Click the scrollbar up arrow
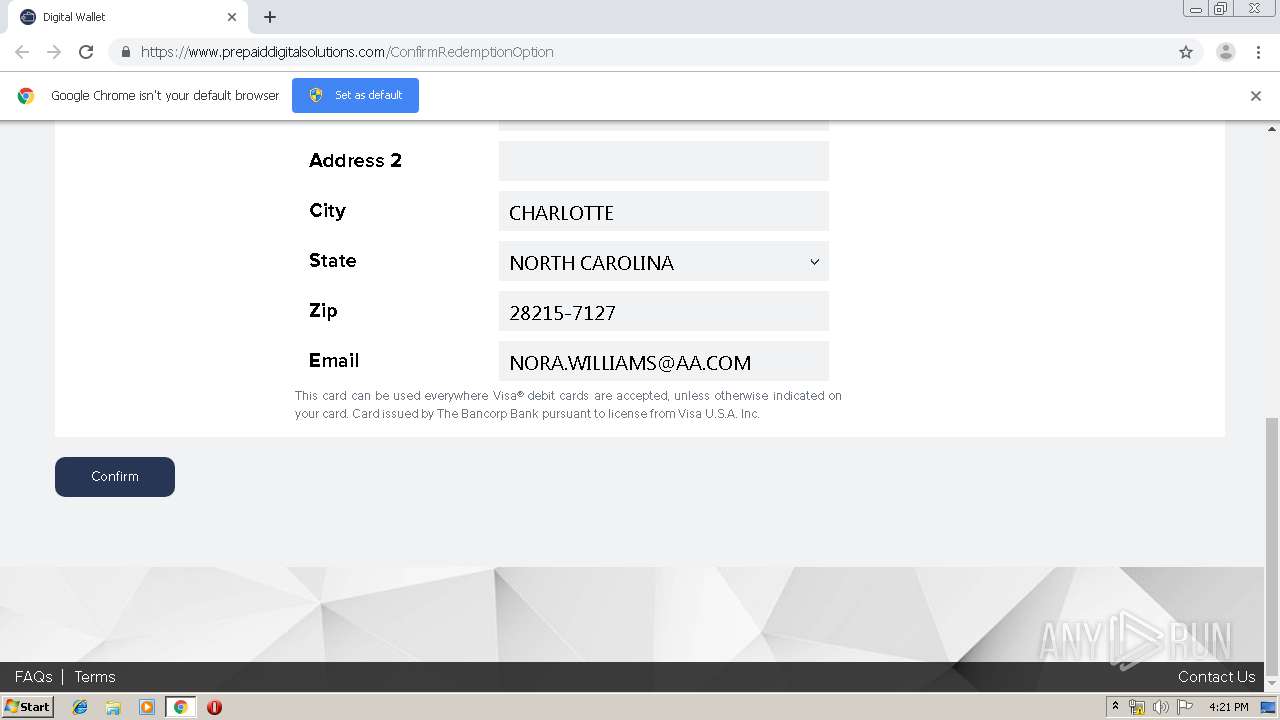This screenshot has width=1280, height=720. pos(1272,129)
